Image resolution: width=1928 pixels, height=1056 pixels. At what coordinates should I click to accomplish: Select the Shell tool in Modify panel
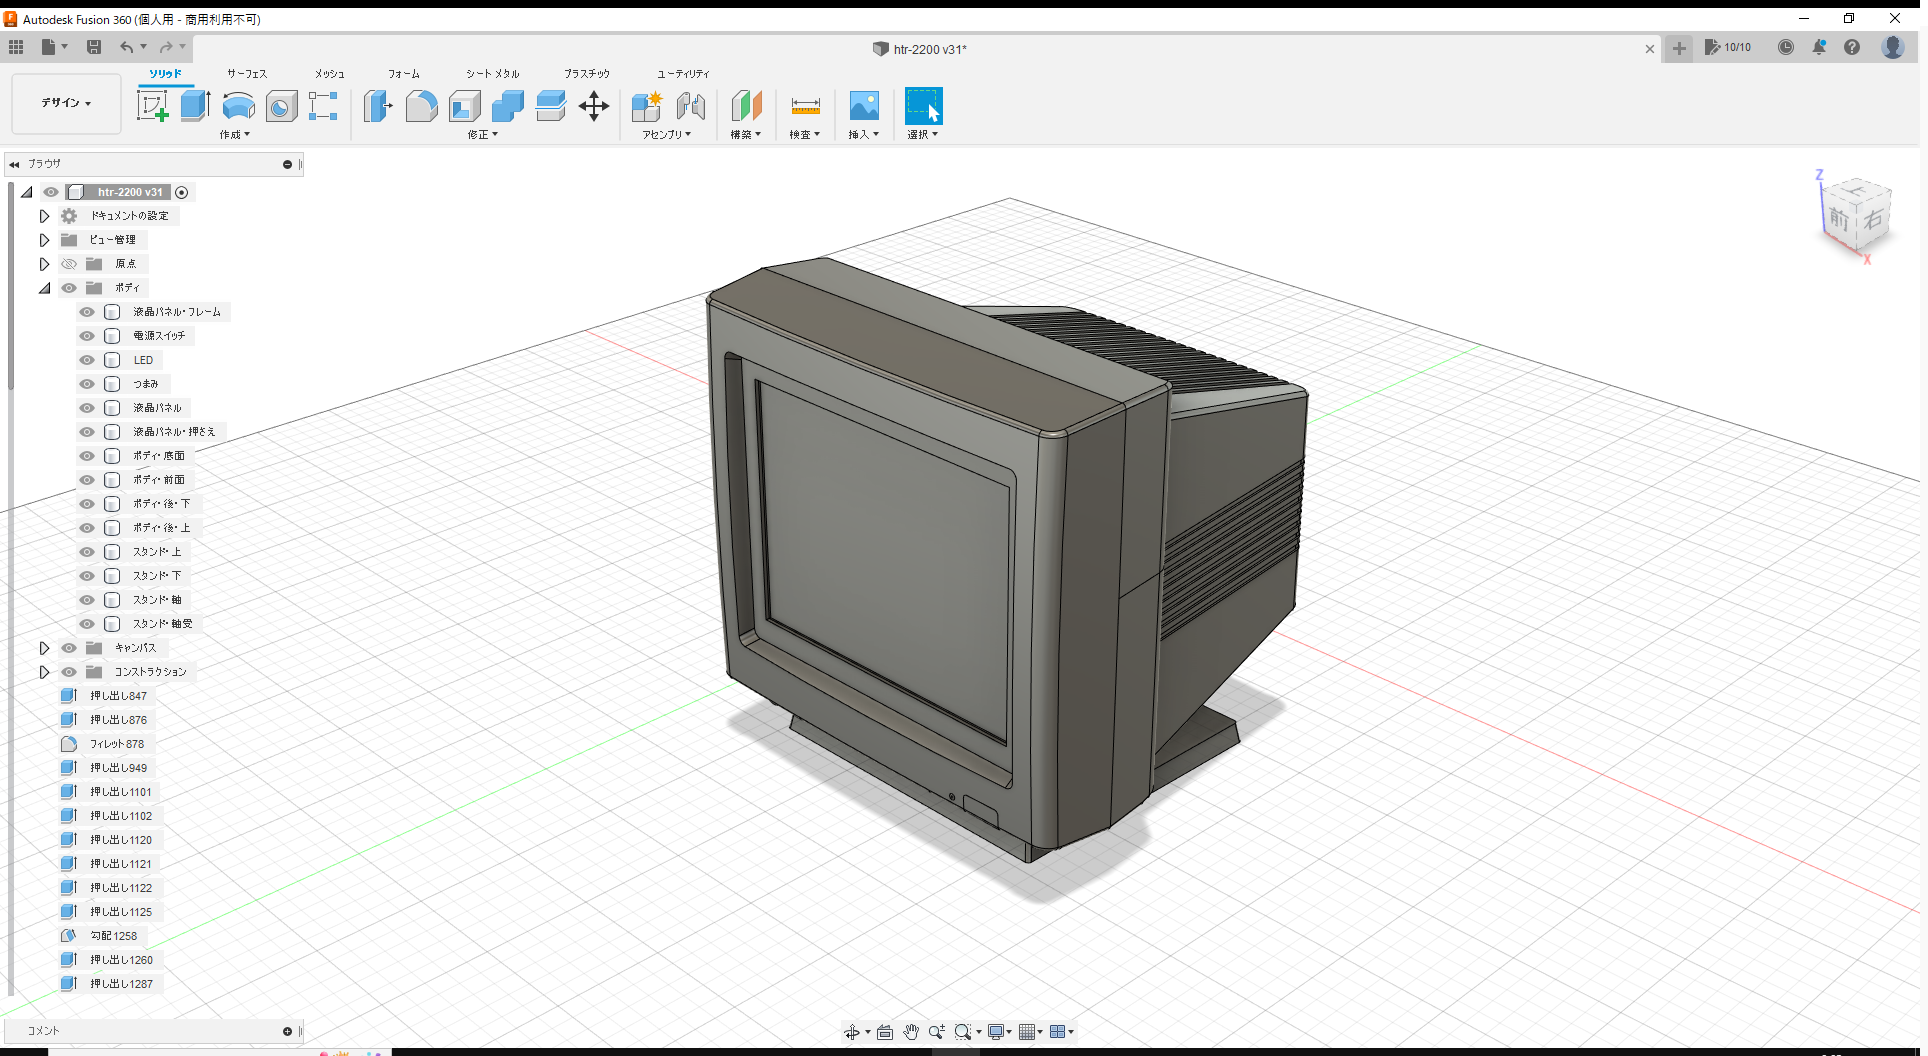click(465, 105)
